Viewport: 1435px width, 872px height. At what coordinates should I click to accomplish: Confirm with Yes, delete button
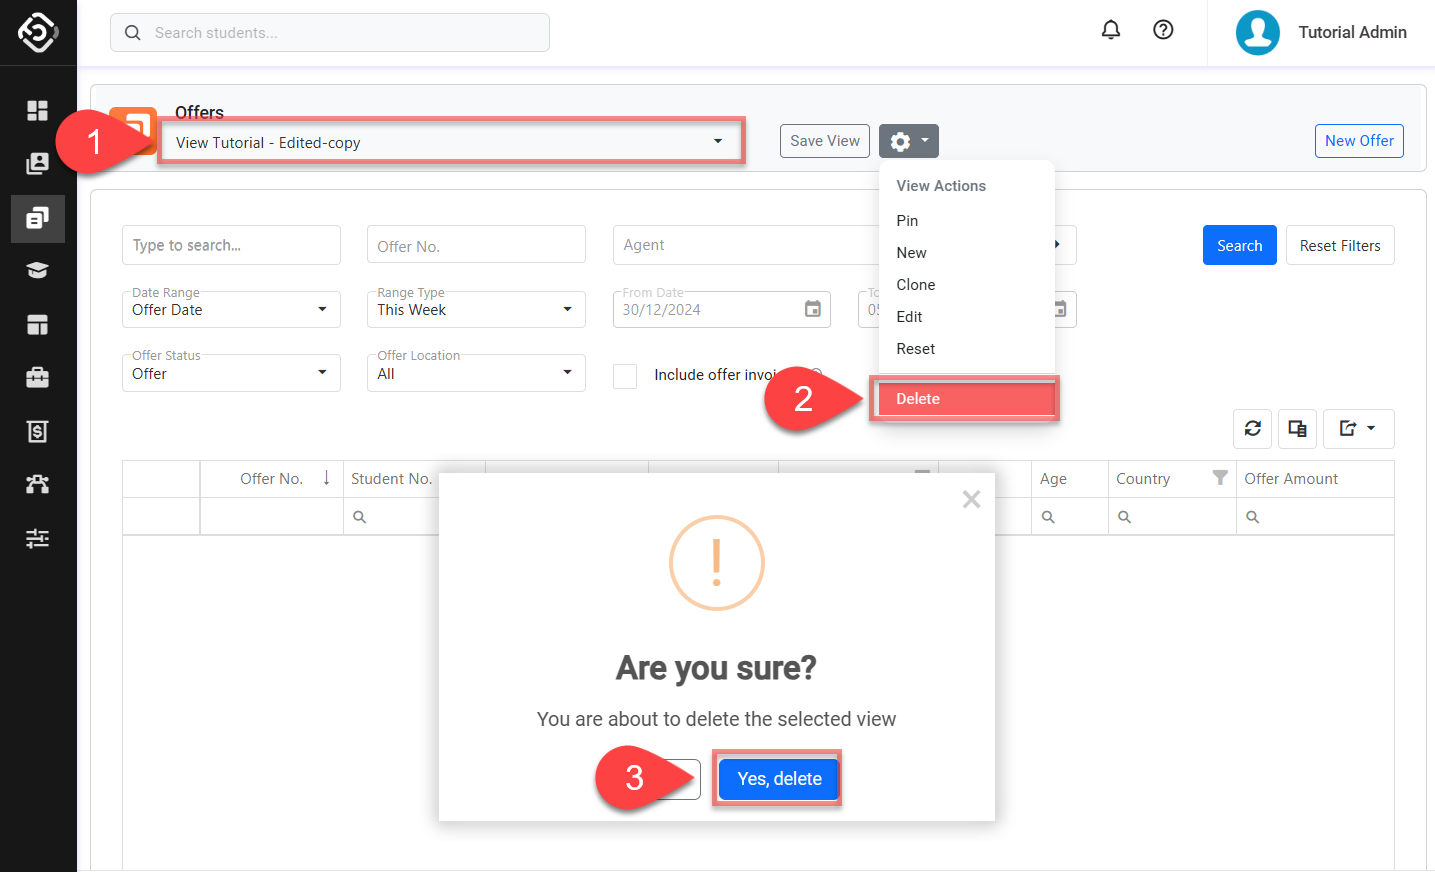[779, 779]
